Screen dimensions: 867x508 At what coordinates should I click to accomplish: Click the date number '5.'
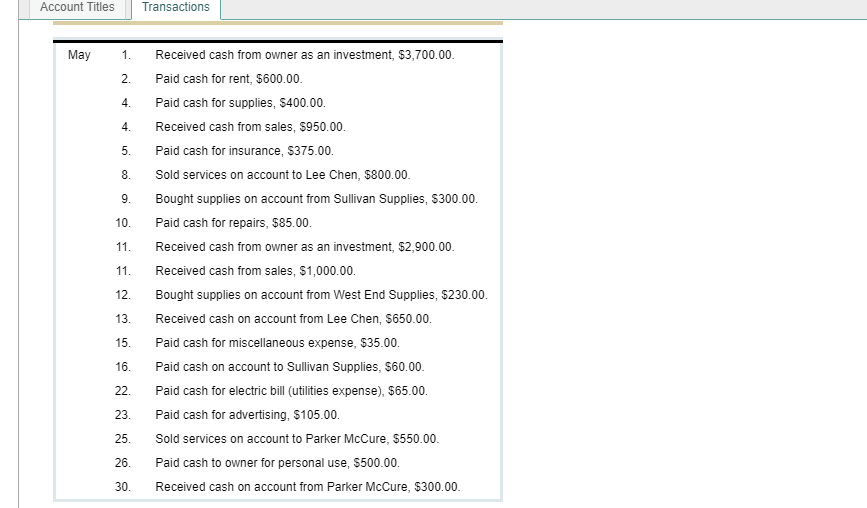coord(126,151)
